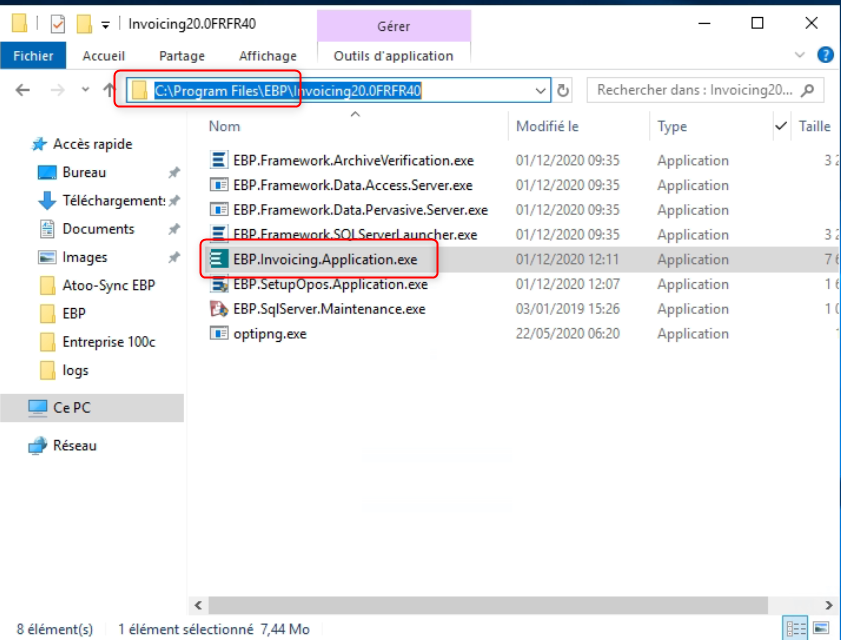Open Accès rapide in the navigation pane

[92, 144]
